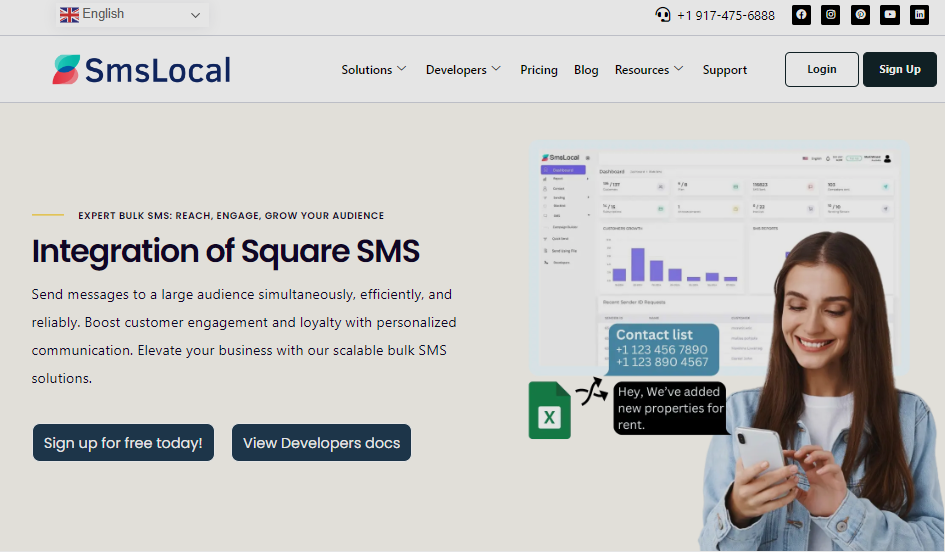945x552 pixels.
Task: Open the Pinterest social icon
Action: pos(860,15)
